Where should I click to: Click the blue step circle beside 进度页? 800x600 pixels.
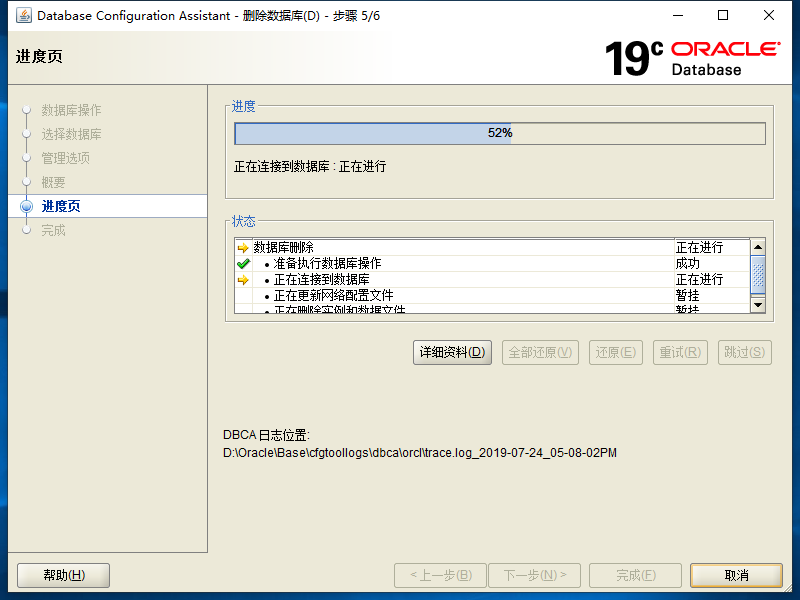click(27, 206)
